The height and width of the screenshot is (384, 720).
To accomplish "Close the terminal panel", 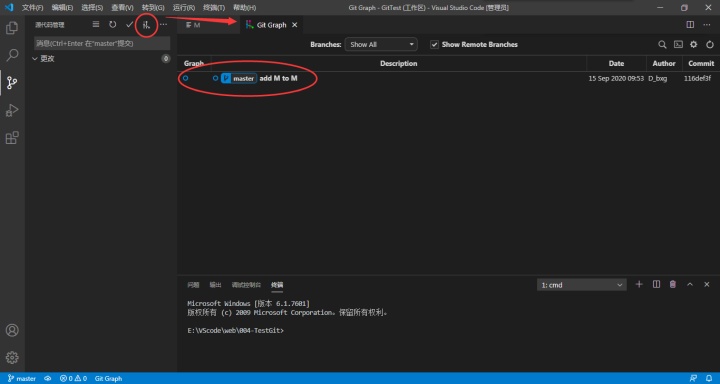I will (x=707, y=284).
